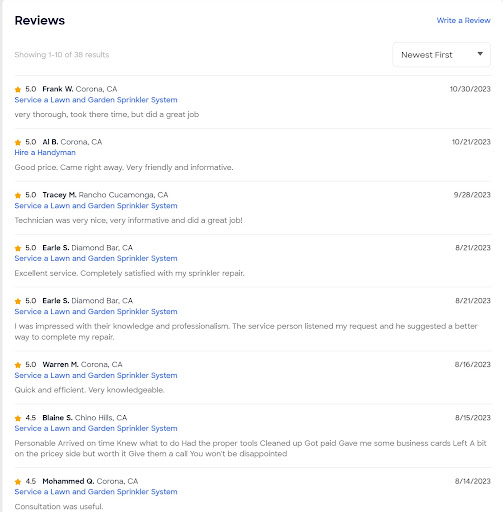Click the Reviews section heading

click(x=40, y=20)
